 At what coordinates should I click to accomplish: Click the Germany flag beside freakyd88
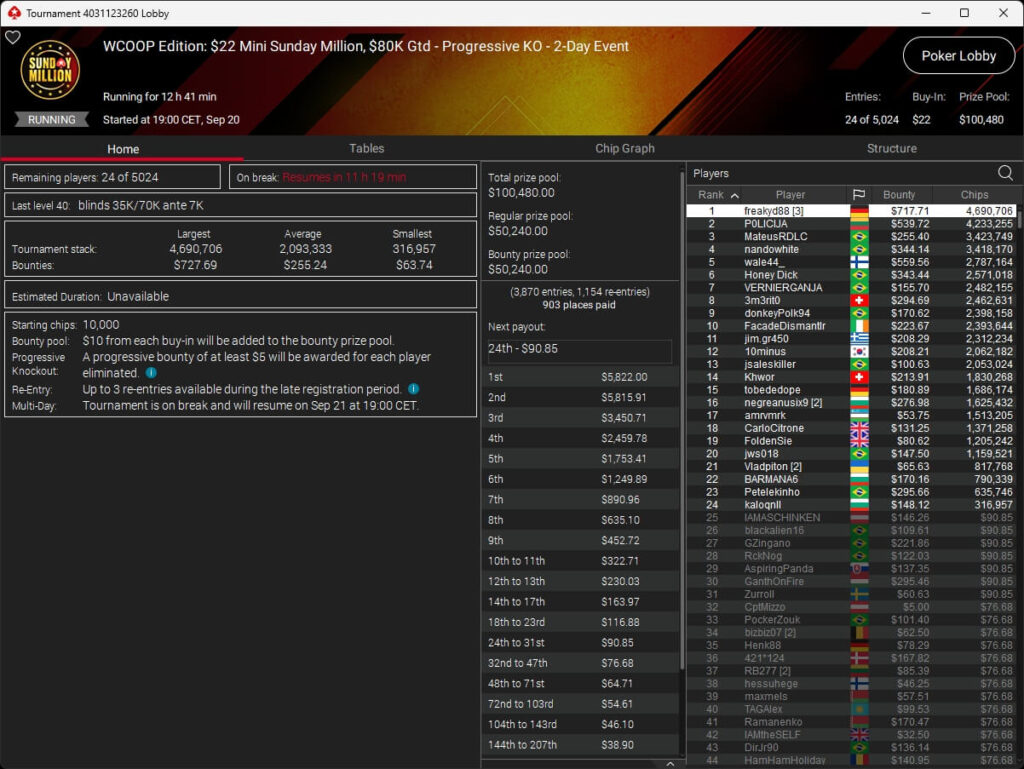point(859,211)
